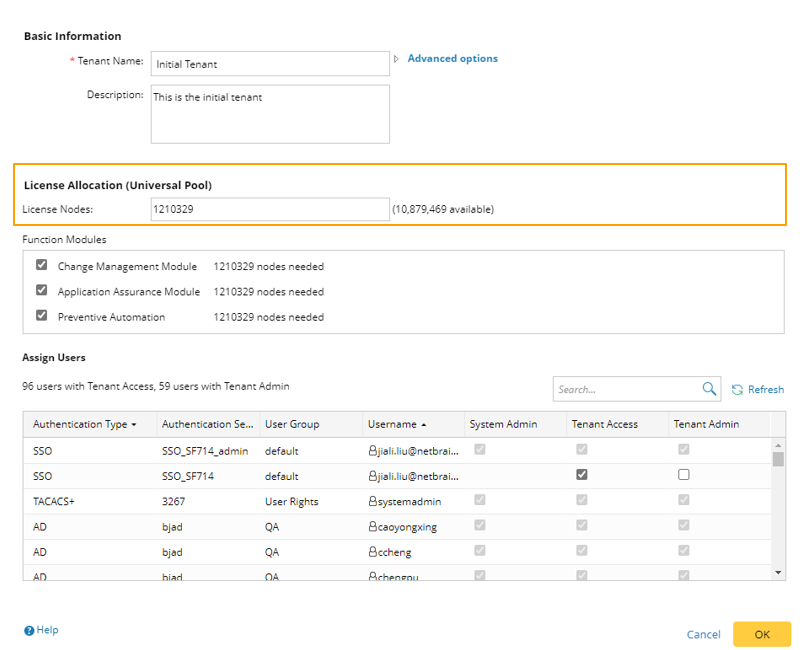Screen dimensions: 803x650
Task: Click the user icon beside ccheng
Action: (372, 552)
